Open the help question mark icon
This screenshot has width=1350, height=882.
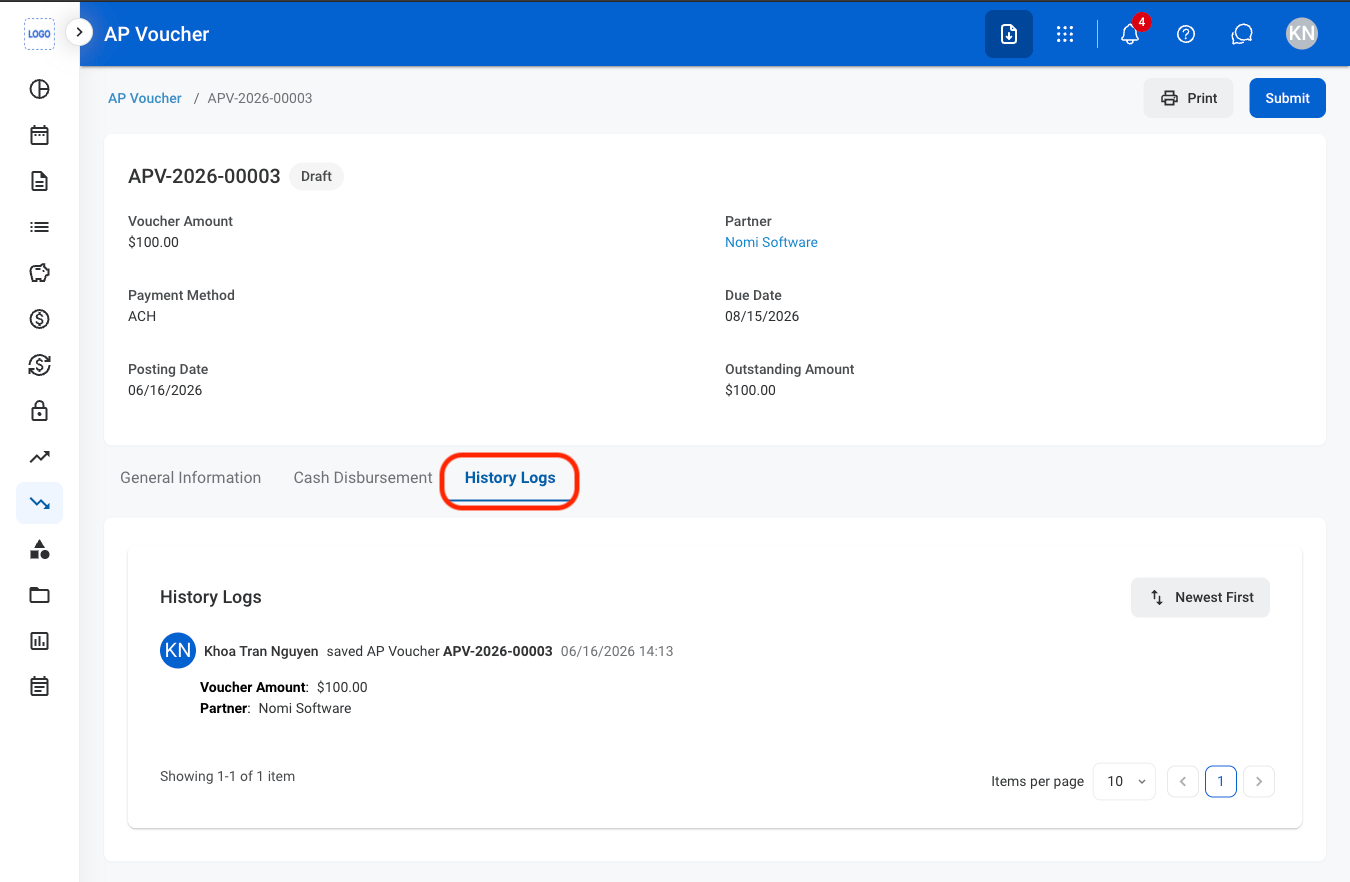pos(1186,34)
